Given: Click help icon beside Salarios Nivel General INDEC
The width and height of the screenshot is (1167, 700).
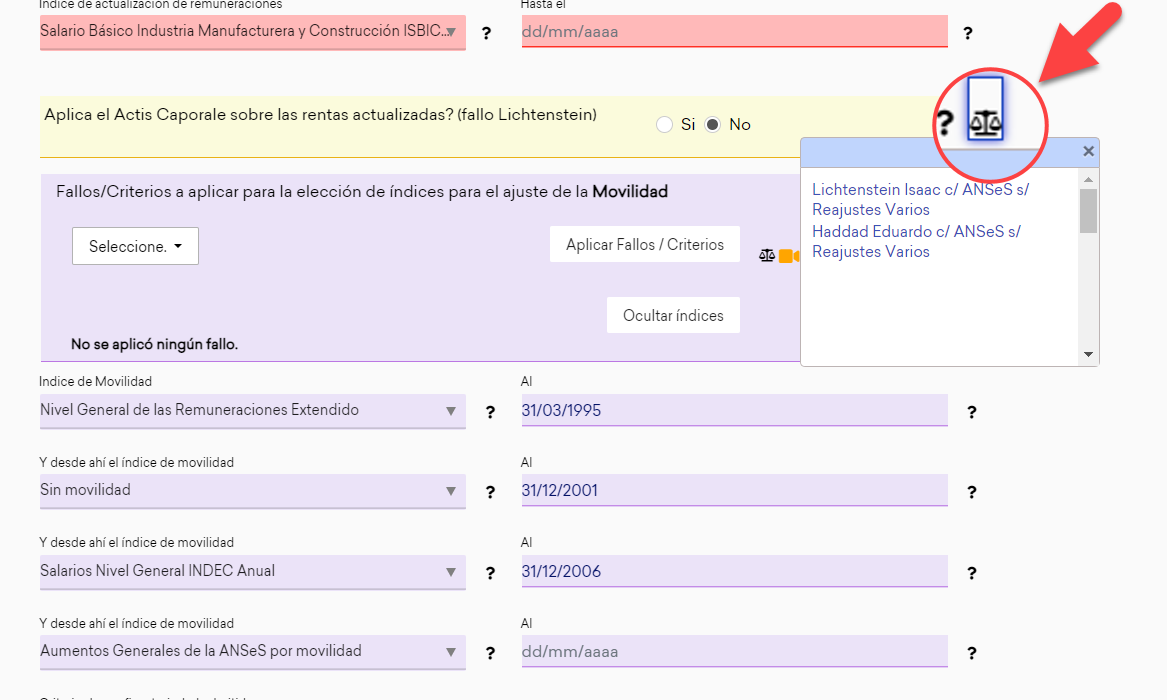Looking at the screenshot, I should [x=490, y=574].
